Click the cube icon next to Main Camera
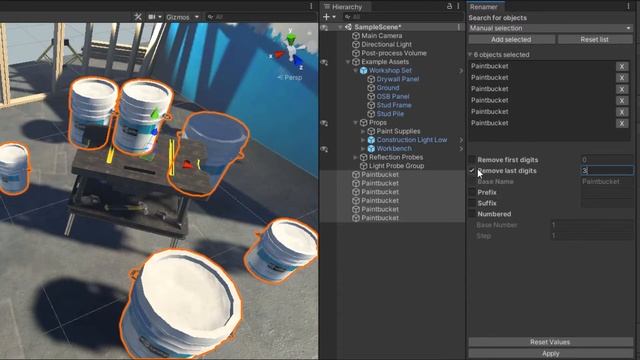 click(356, 36)
